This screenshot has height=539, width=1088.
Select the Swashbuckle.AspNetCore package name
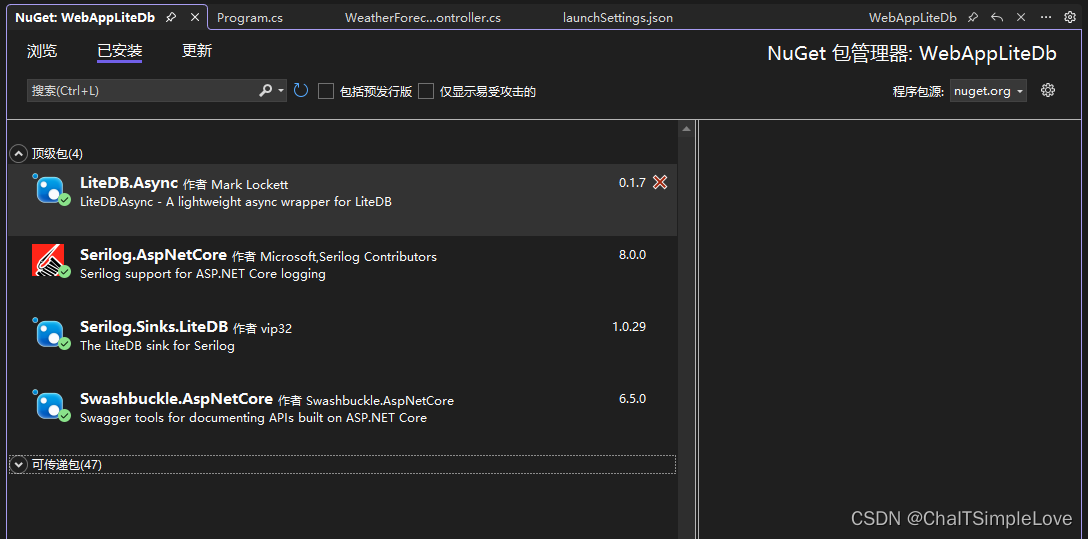pos(176,400)
